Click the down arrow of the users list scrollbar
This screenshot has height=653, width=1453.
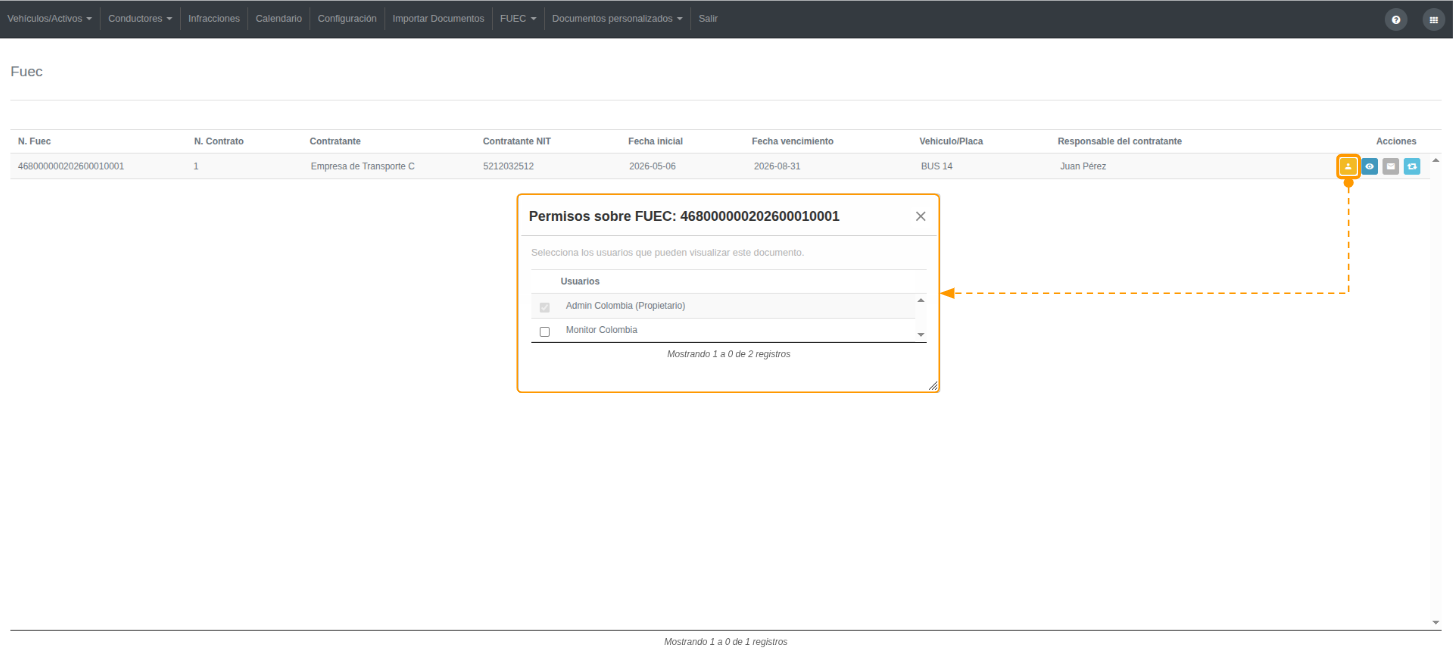pos(921,335)
